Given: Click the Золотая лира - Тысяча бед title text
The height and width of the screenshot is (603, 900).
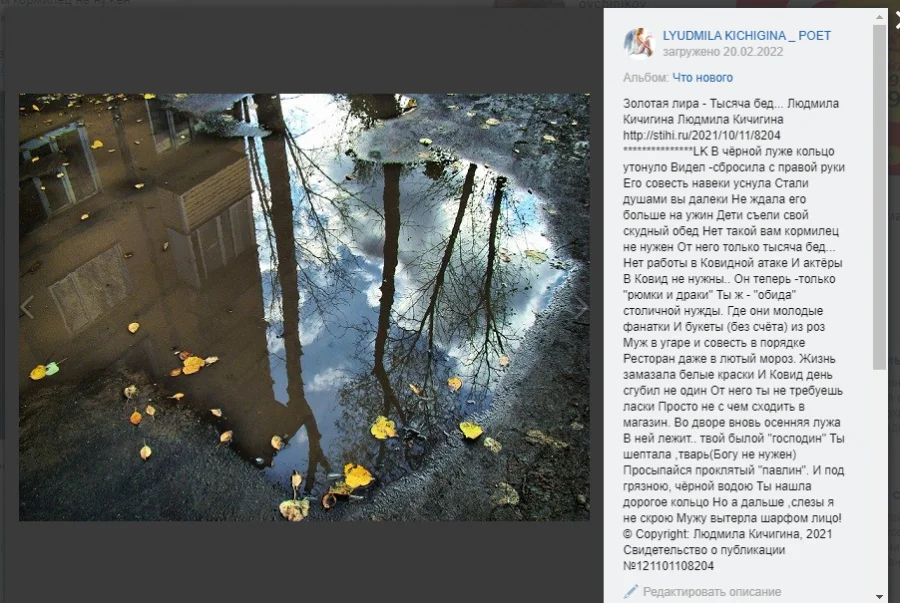Looking at the screenshot, I should pyautogui.click(x=703, y=103).
